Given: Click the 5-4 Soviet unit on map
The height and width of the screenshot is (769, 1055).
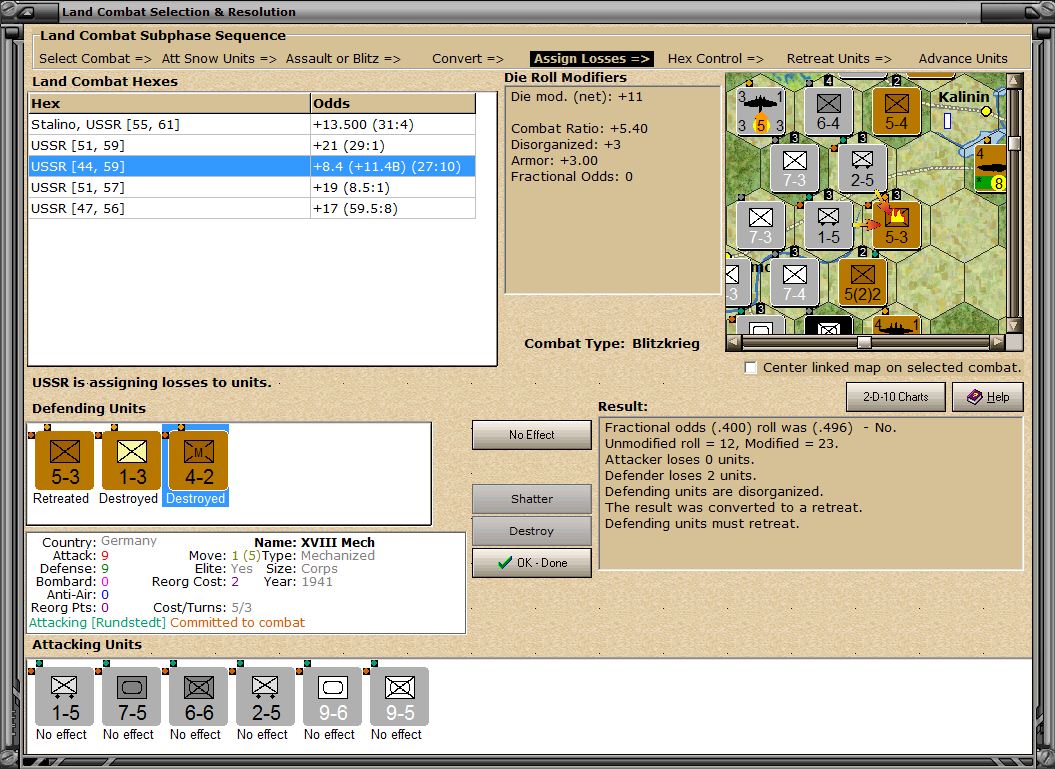Looking at the screenshot, I should click(896, 111).
